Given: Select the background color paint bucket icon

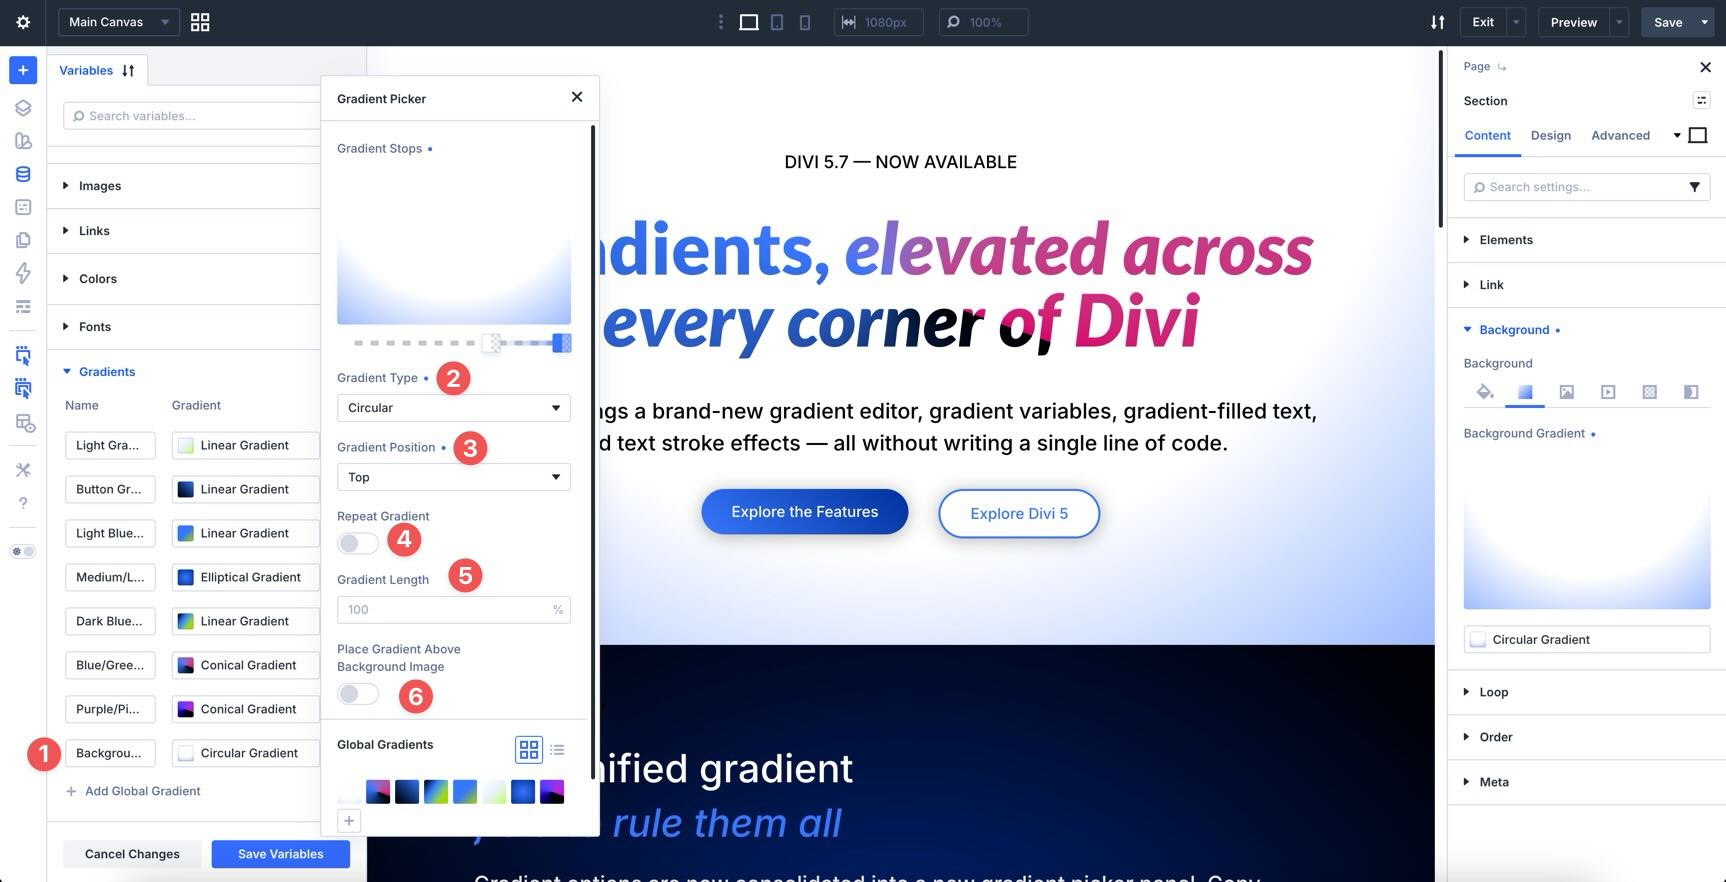Looking at the screenshot, I should 1484,392.
